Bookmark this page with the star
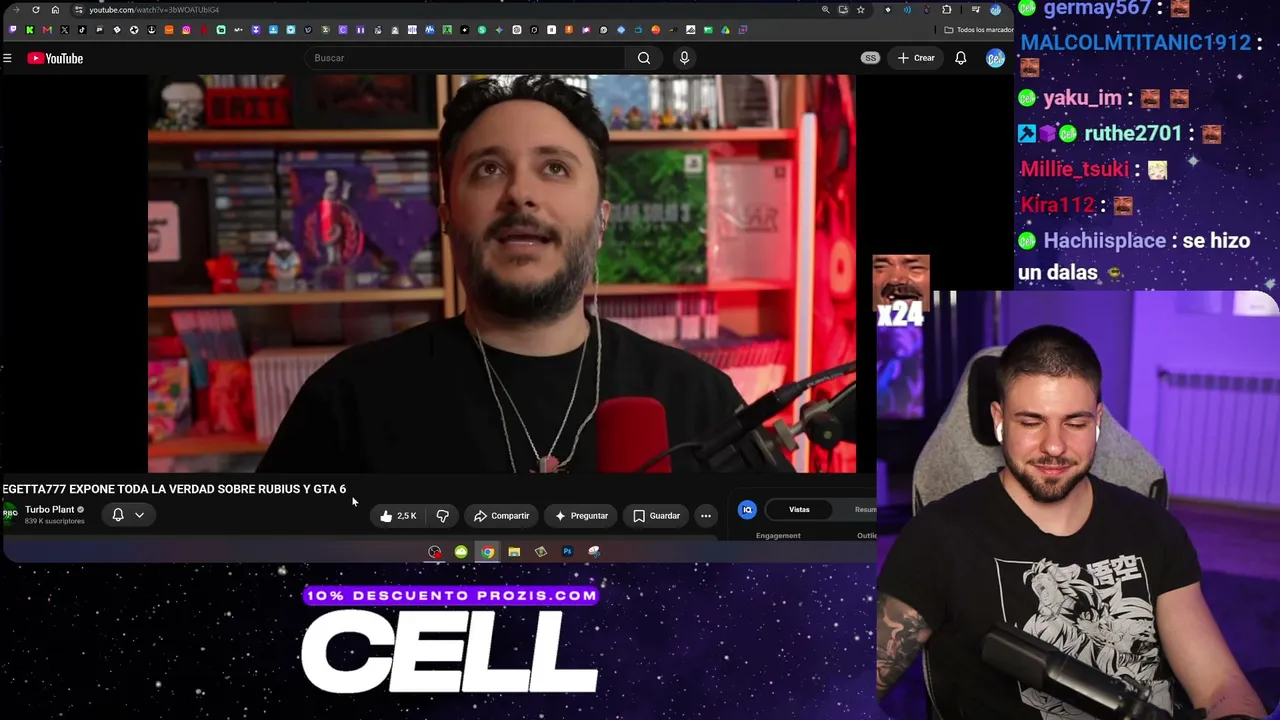Screen dimensions: 1280x720 [x=860, y=10]
